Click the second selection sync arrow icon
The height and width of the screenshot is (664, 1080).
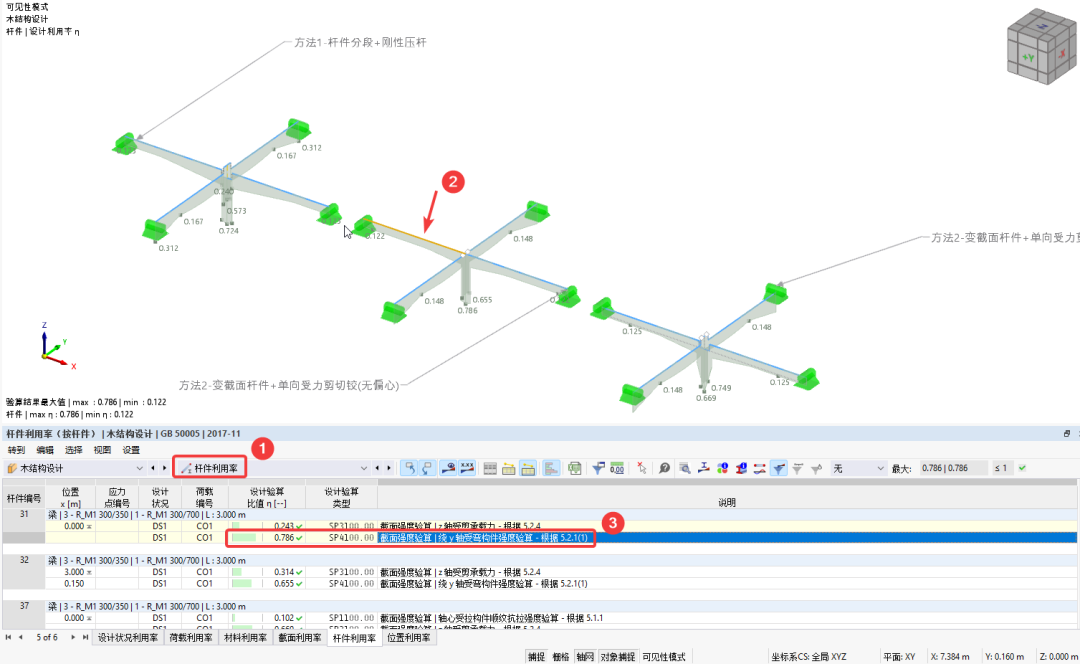[428, 468]
